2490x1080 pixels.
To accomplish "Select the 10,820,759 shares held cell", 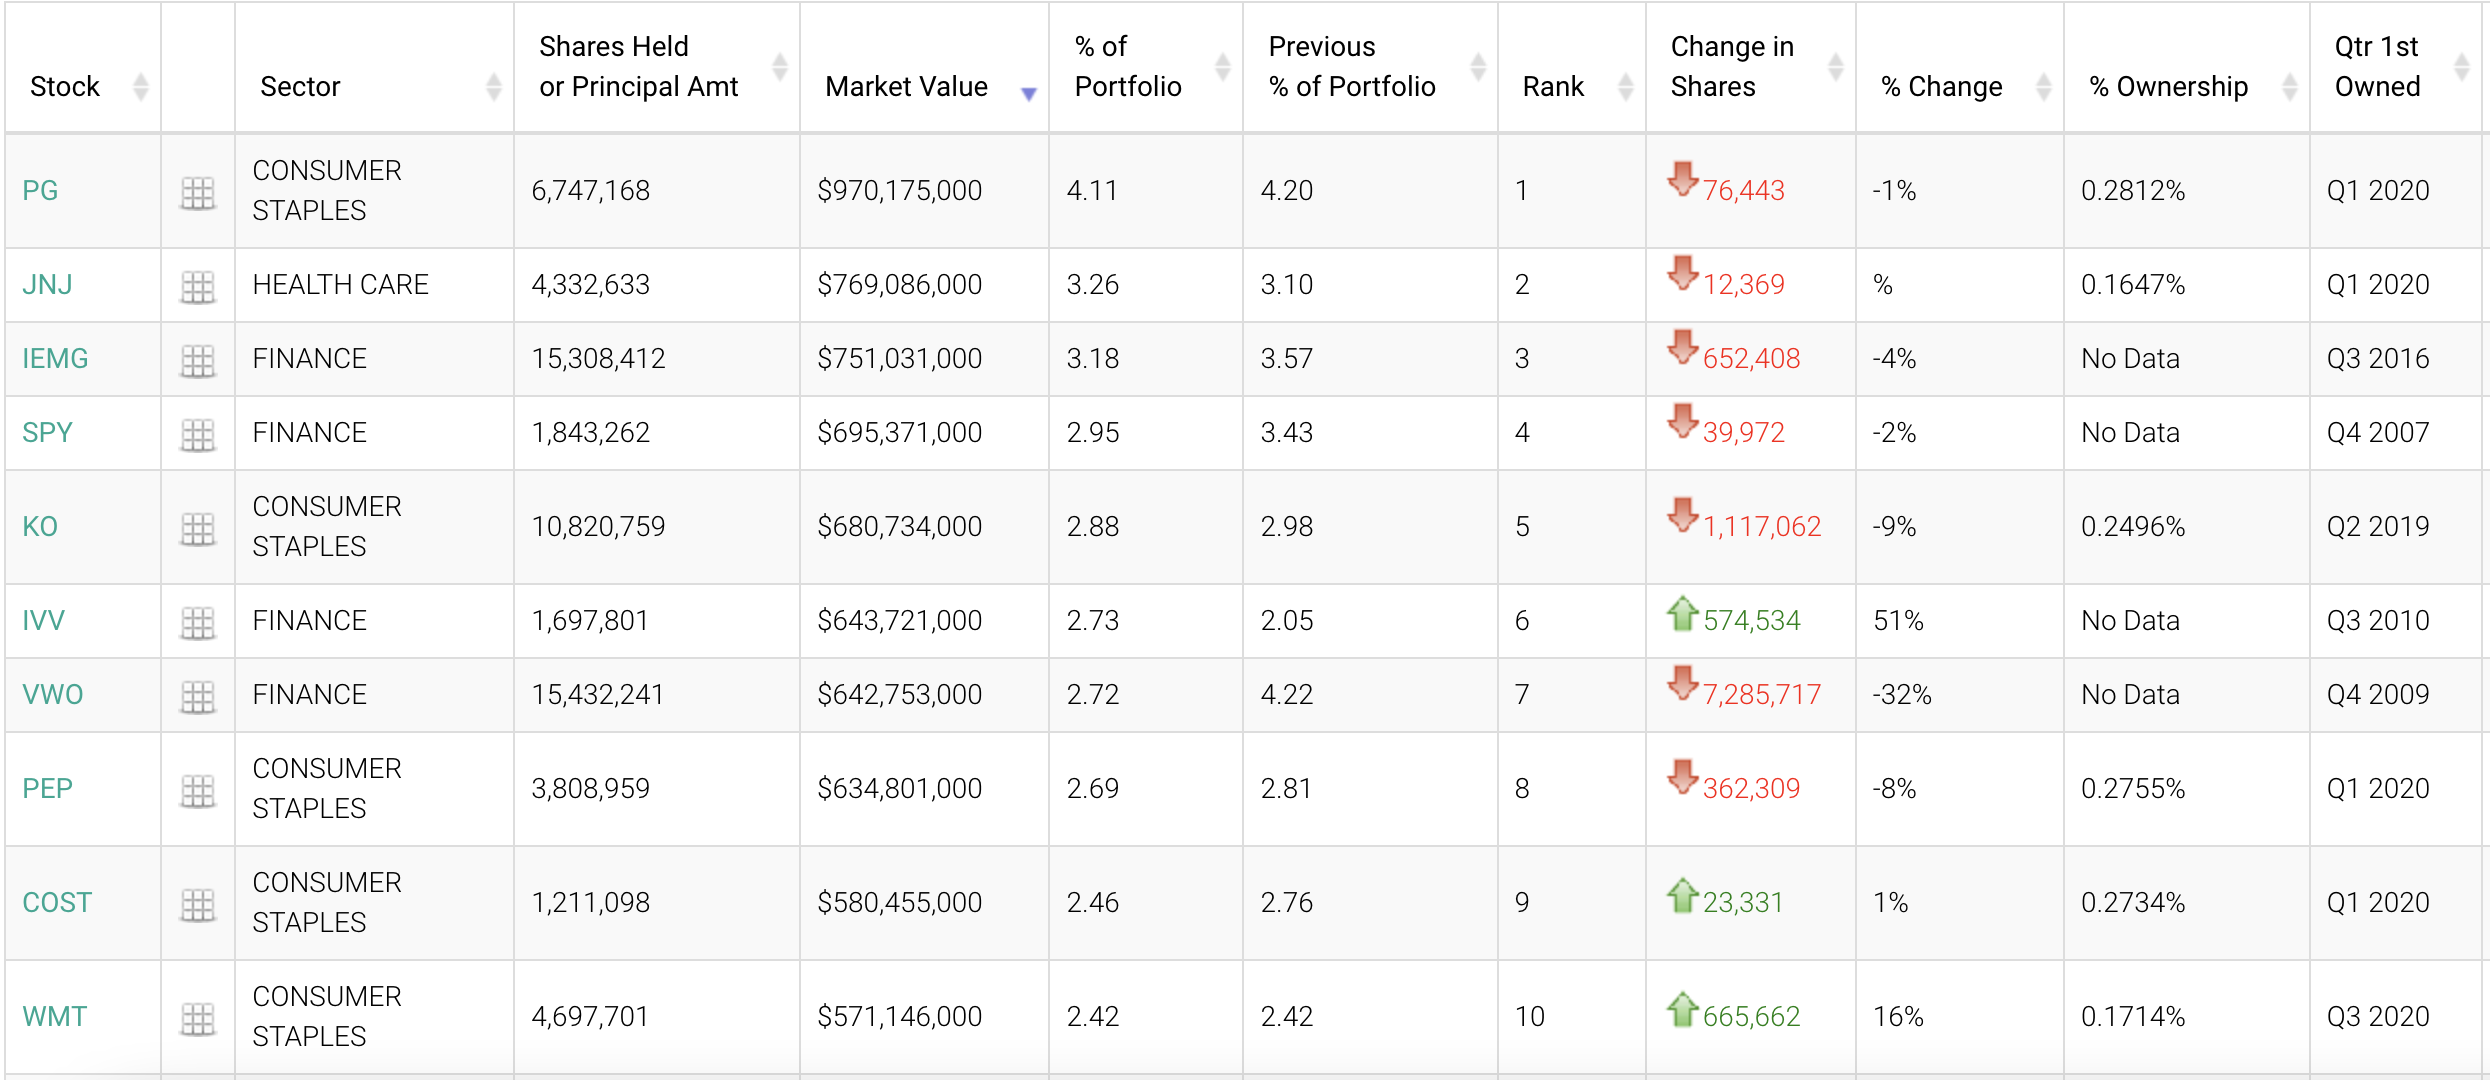I will (x=657, y=526).
